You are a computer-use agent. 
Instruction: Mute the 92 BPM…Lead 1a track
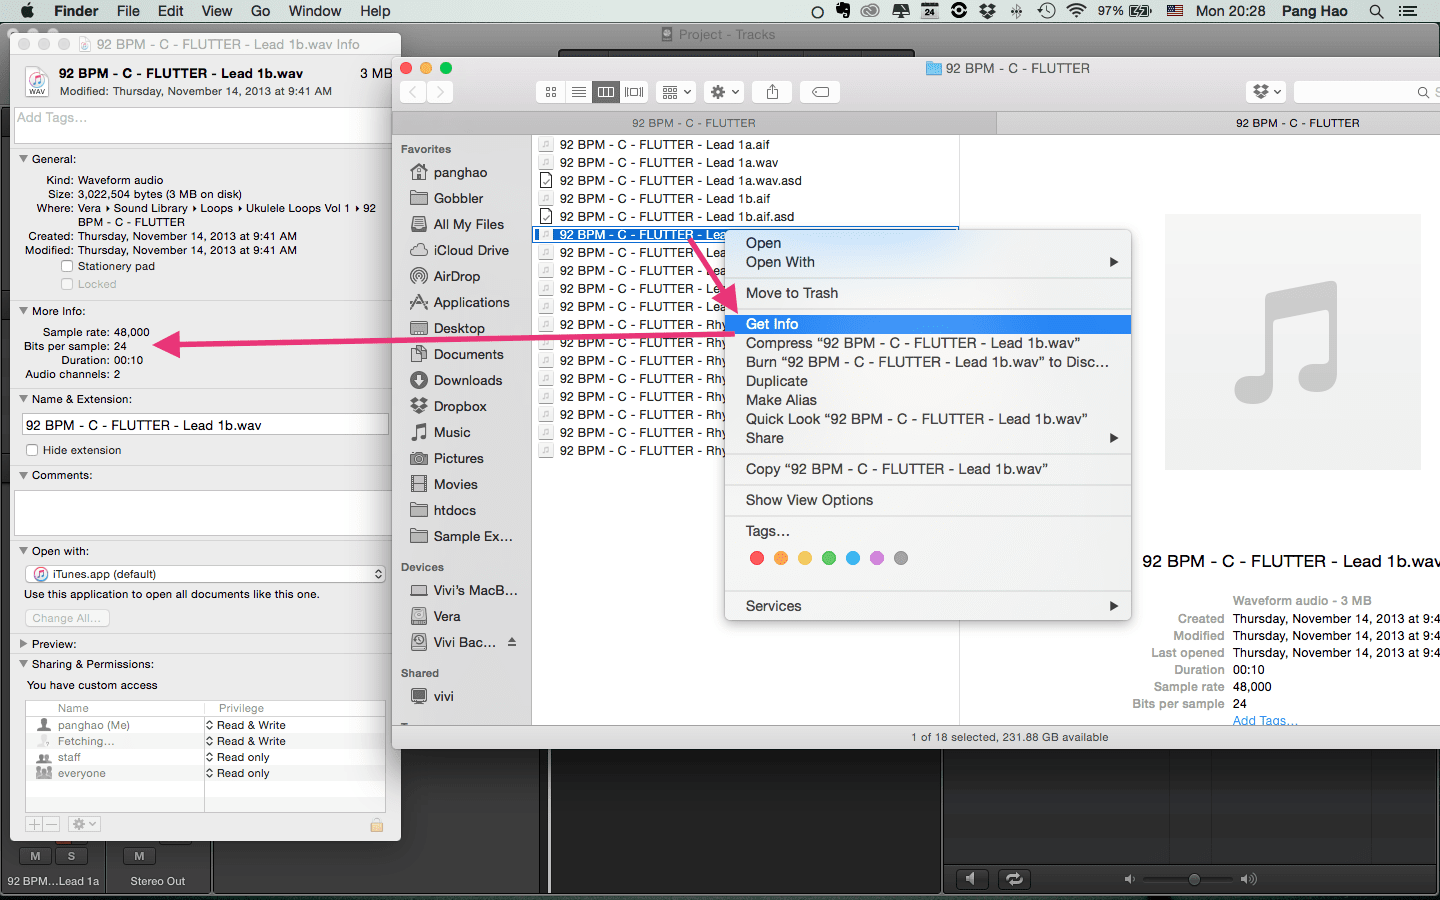[35, 856]
